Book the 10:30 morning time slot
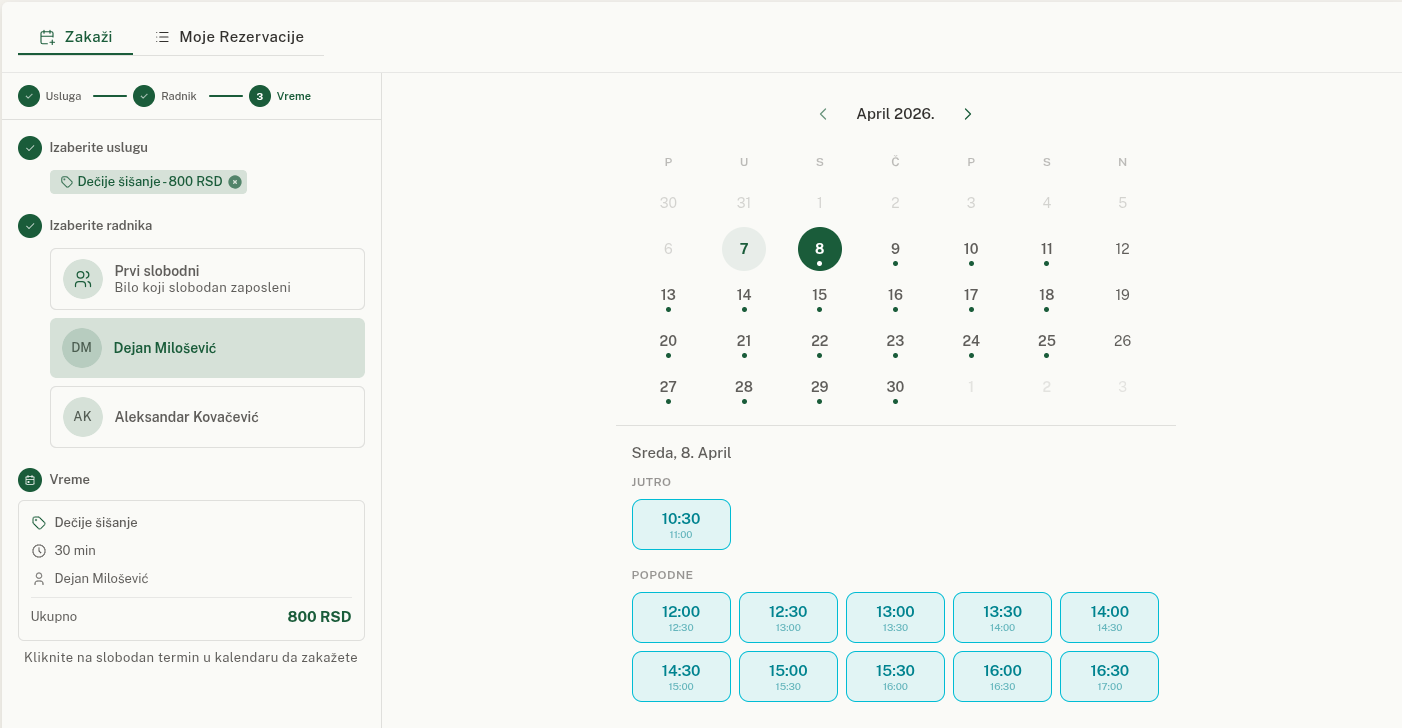Viewport: 1402px width, 728px height. tap(681, 524)
